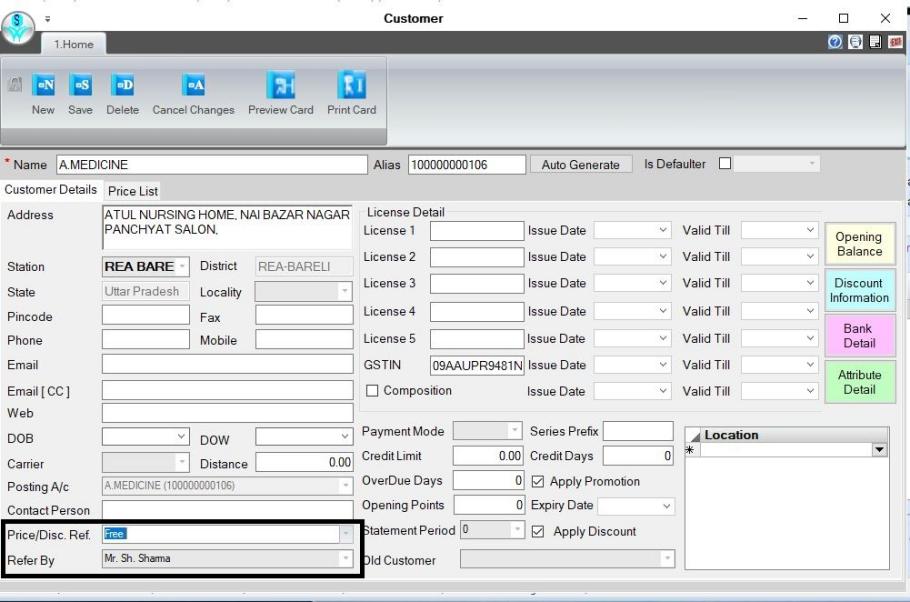Open the DOB date picker

(x=181, y=436)
